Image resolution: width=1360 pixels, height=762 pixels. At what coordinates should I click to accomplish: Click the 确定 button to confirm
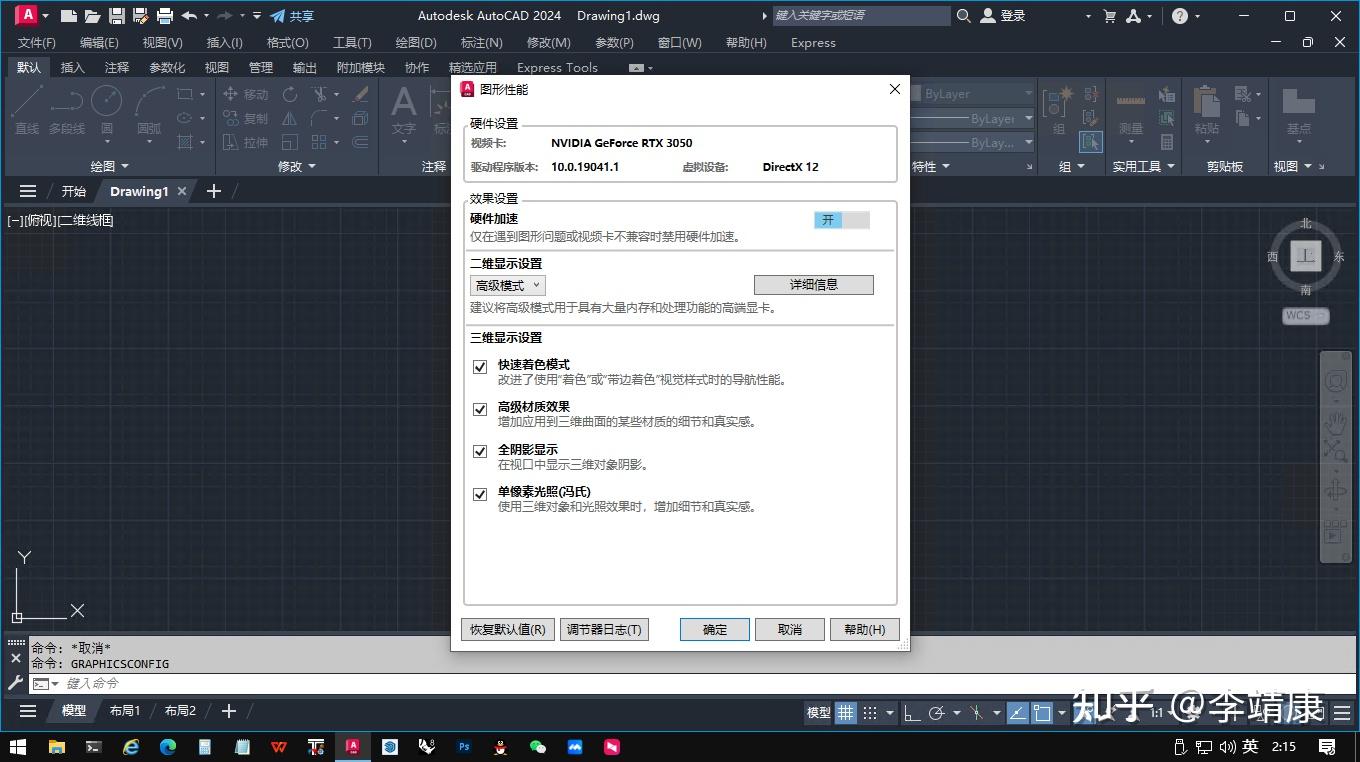tap(713, 629)
